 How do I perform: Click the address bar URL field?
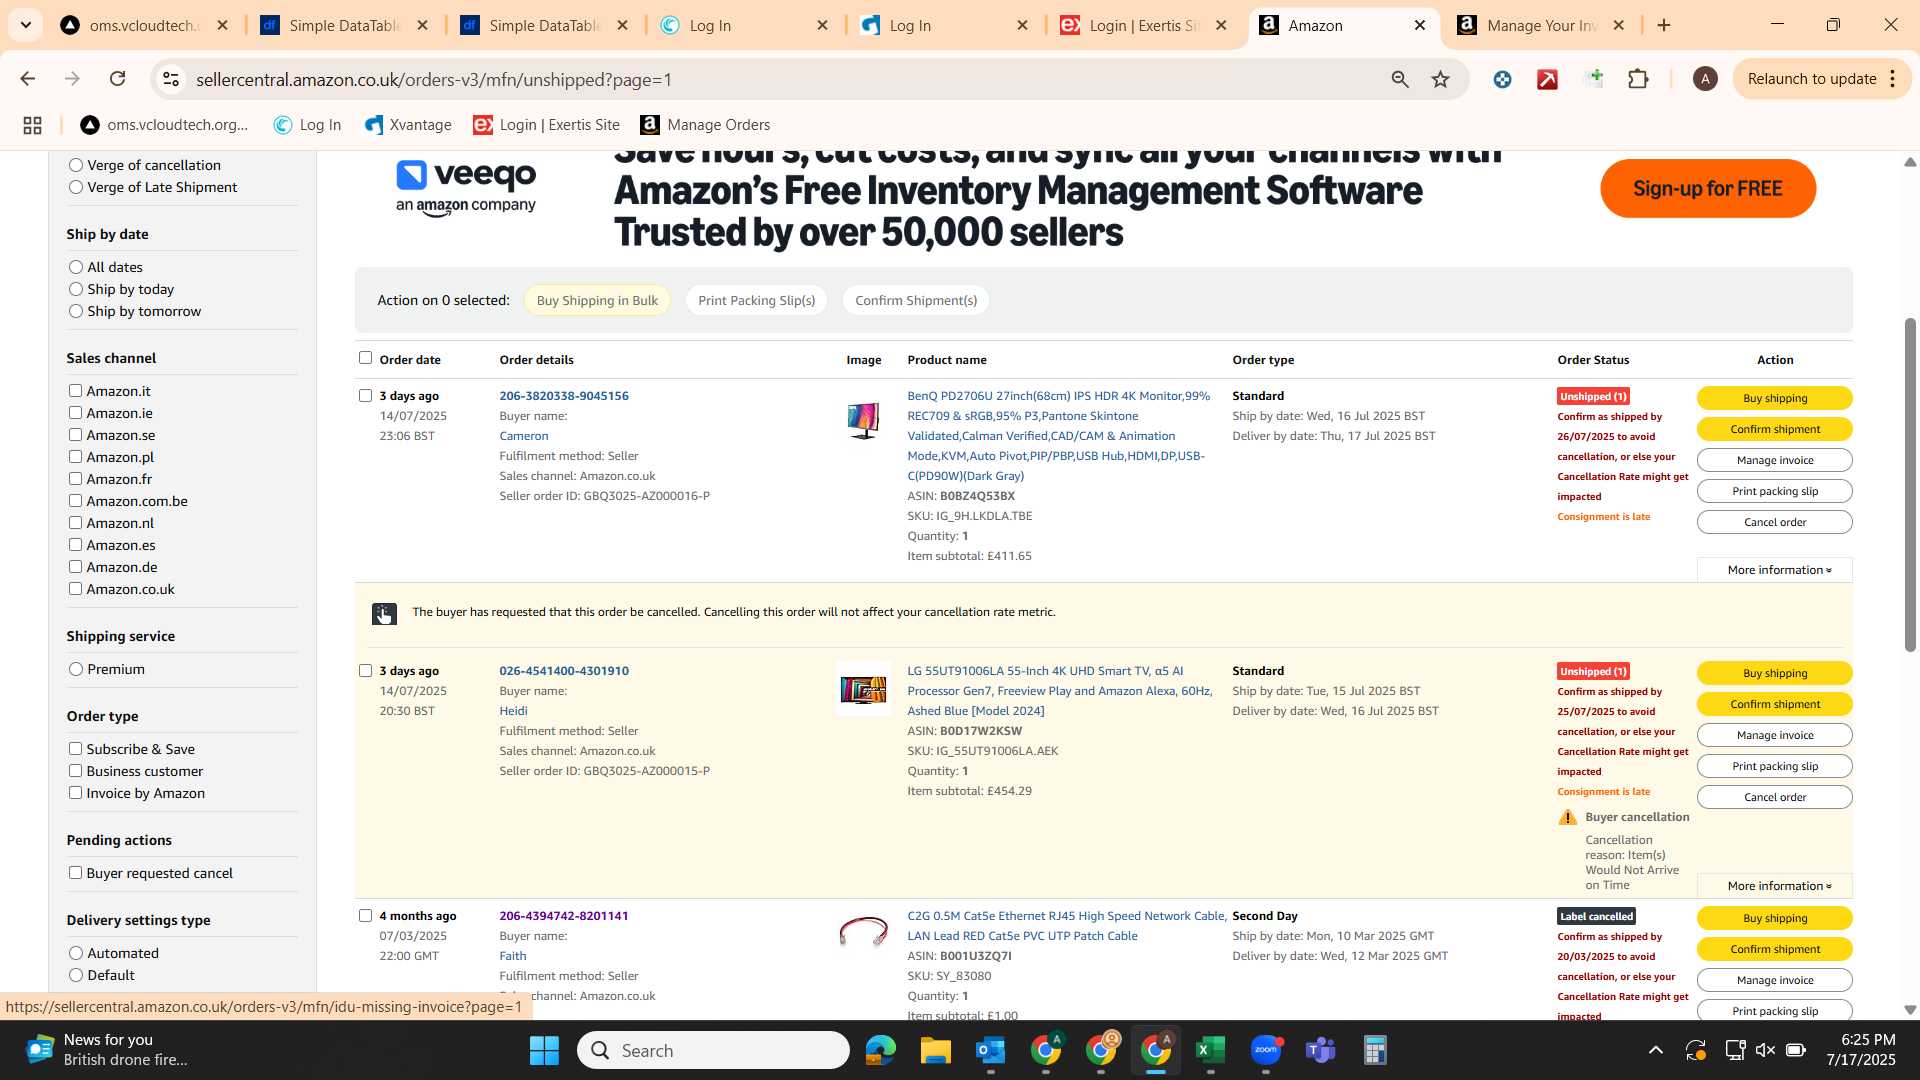[x=780, y=79]
